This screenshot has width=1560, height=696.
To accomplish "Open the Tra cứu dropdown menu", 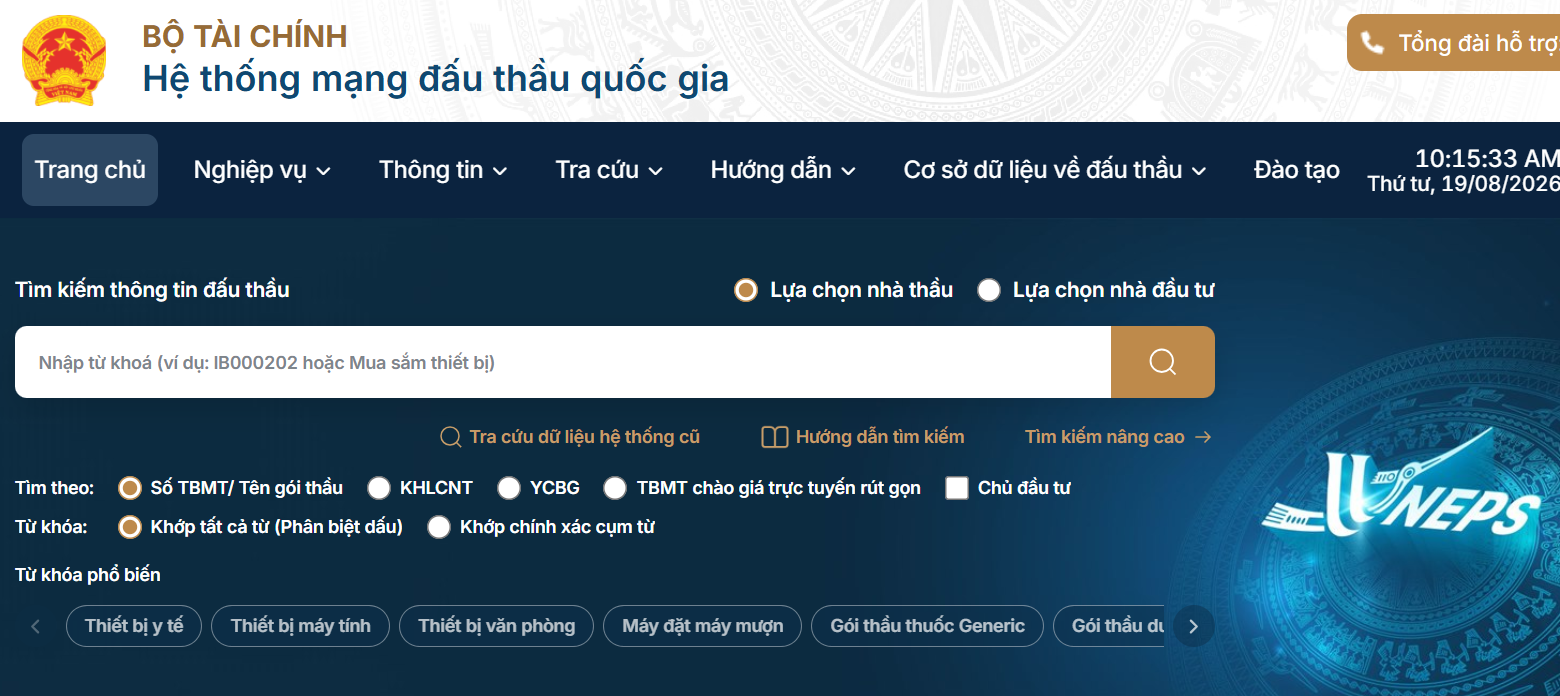I will coord(609,170).
